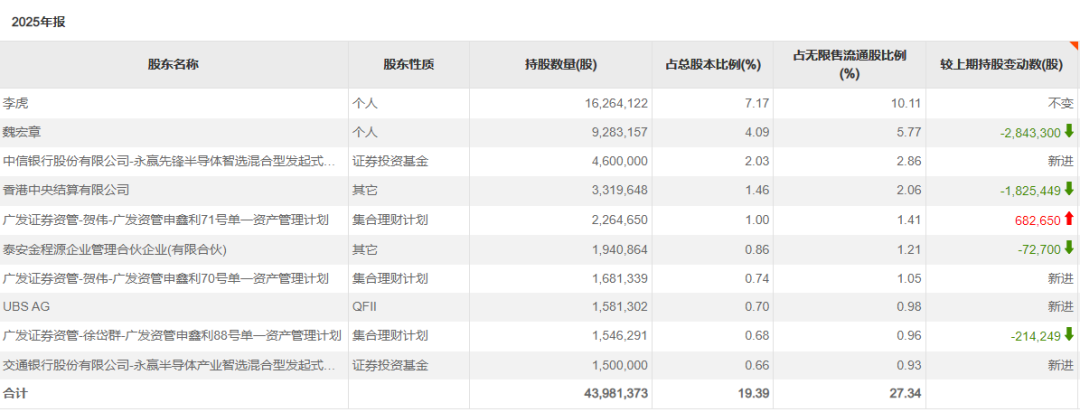
Task: Click the green down arrow beside -214,249
Action: (1068, 336)
